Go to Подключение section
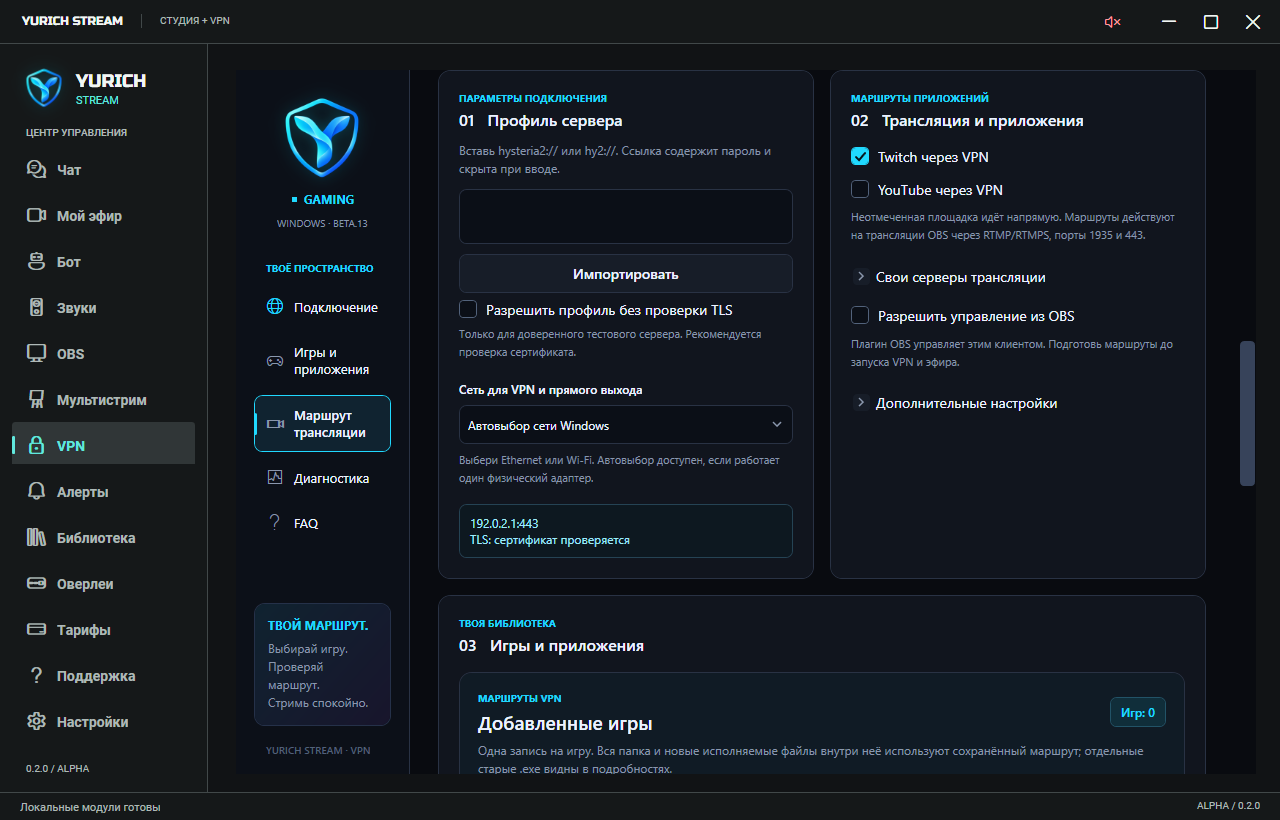The image size is (1280, 820). (322, 307)
